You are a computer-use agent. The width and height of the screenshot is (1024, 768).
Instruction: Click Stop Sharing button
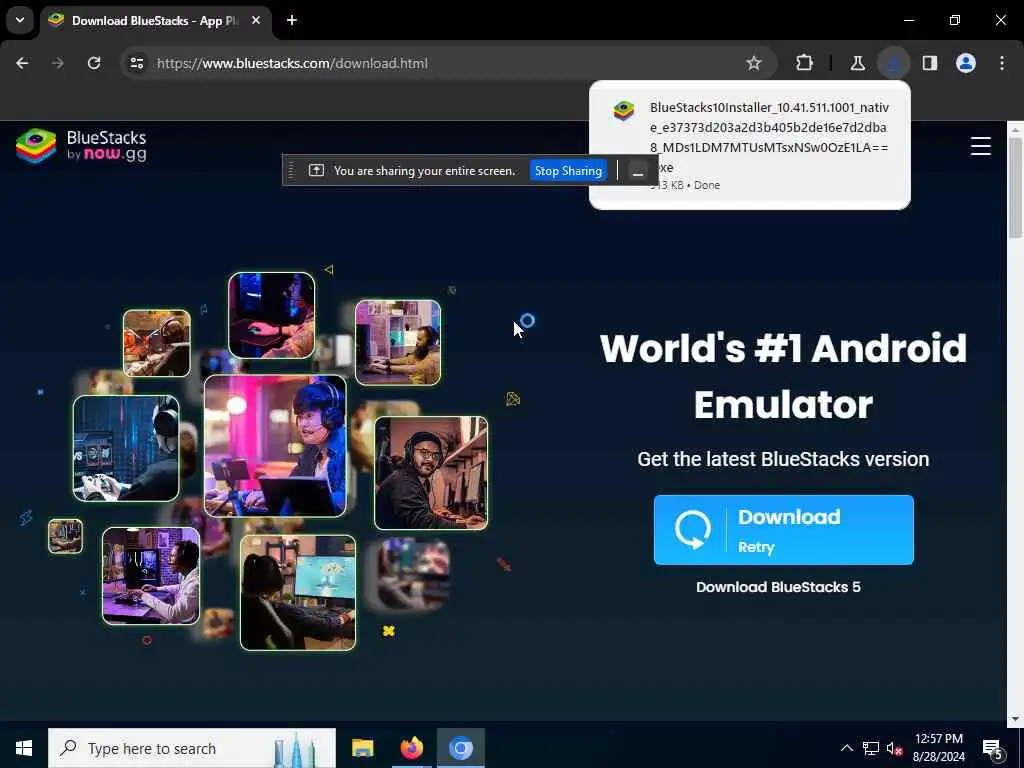tap(568, 171)
